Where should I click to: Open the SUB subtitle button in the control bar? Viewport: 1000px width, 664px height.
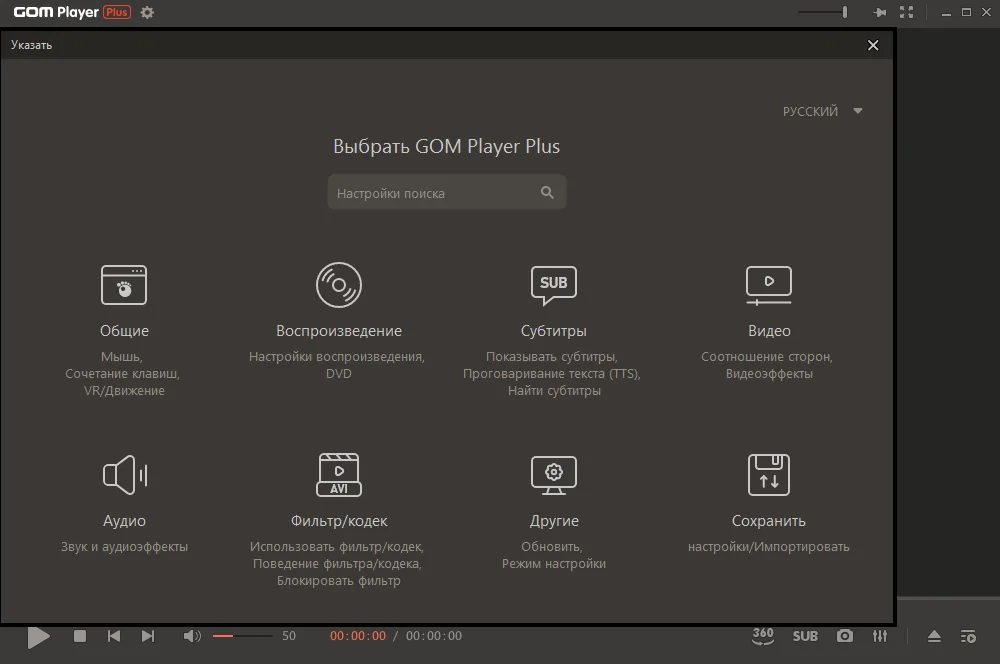[805, 636]
